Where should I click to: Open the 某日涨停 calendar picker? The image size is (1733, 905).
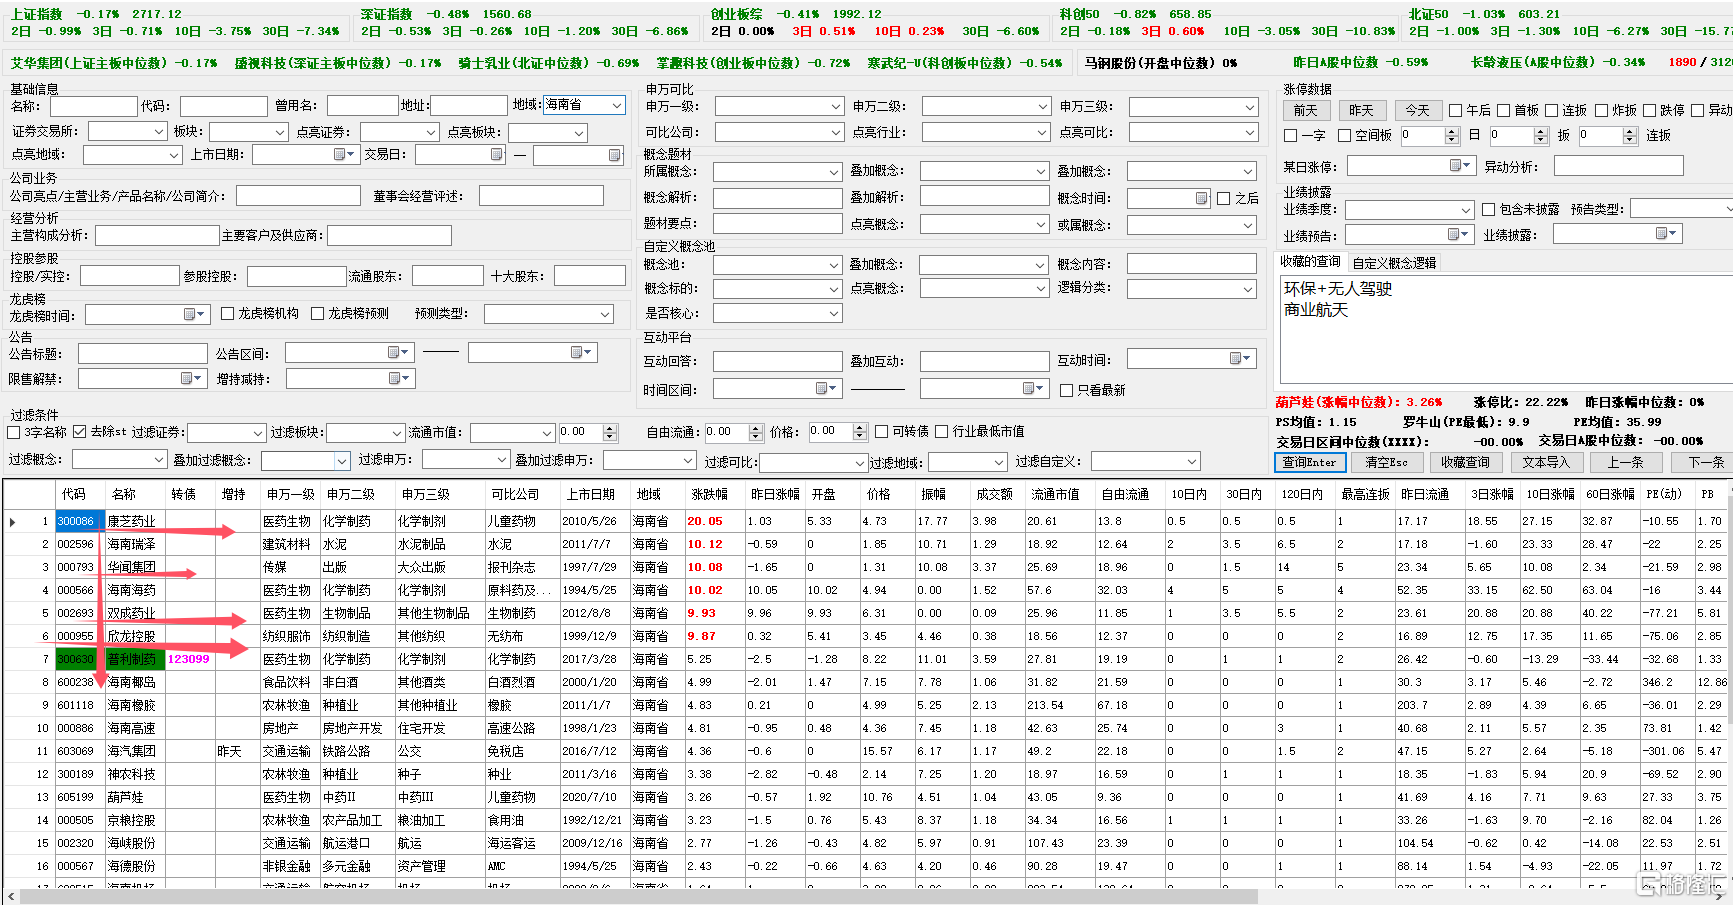tap(1461, 165)
